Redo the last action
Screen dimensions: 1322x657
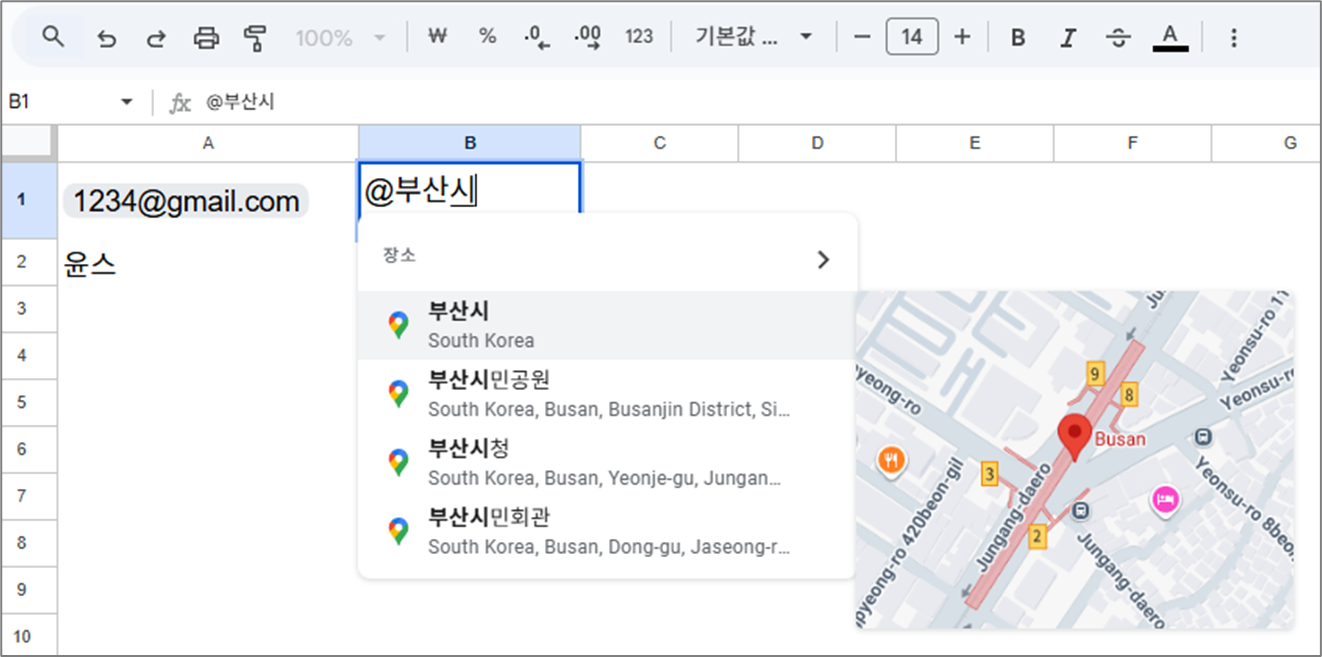click(156, 38)
